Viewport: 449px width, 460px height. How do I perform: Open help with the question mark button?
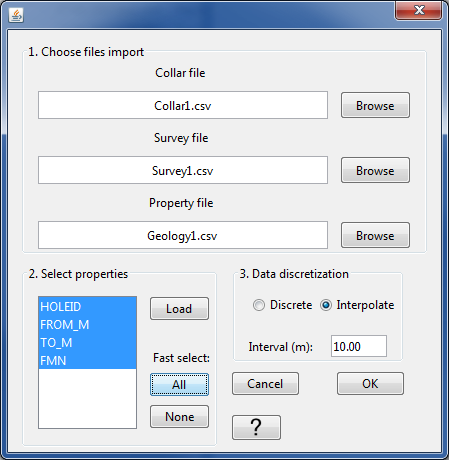coord(256,427)
